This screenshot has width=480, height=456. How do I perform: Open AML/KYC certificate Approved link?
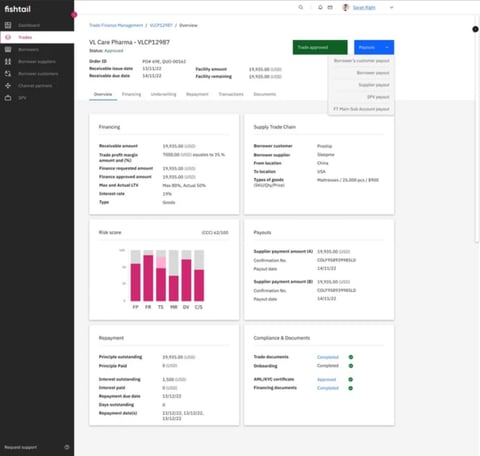click(x=327, y=379)
